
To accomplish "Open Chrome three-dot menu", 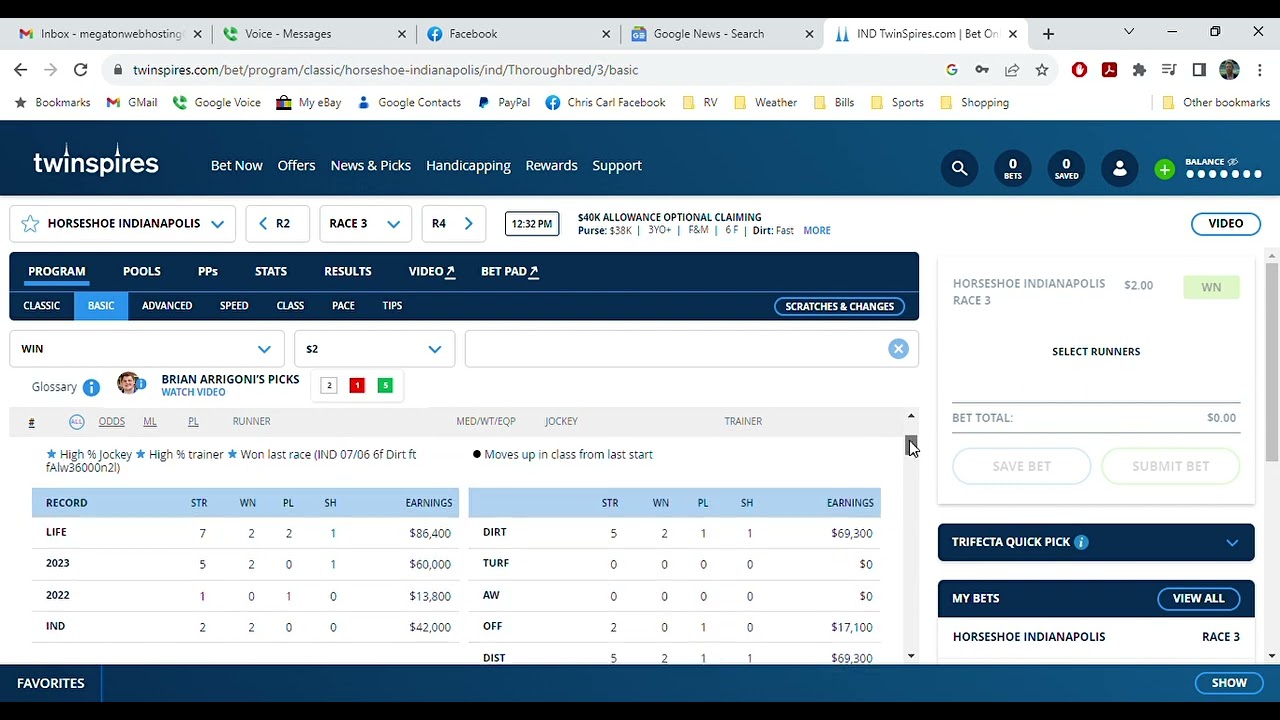I will [x=1260, y=70].
